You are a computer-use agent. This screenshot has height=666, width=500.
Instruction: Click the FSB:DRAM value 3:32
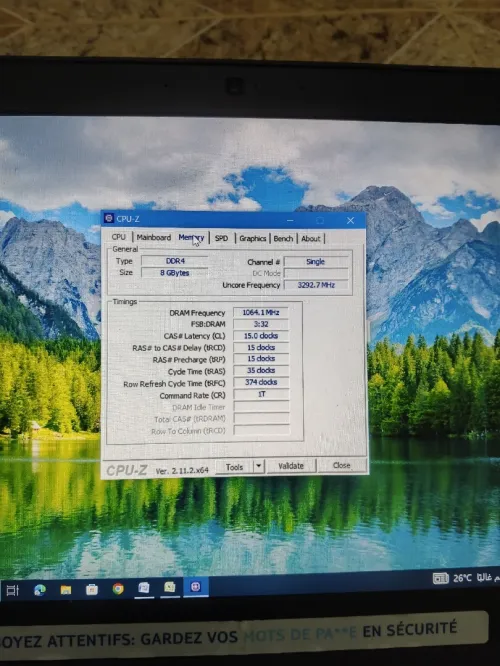click(x=261, y=324)
